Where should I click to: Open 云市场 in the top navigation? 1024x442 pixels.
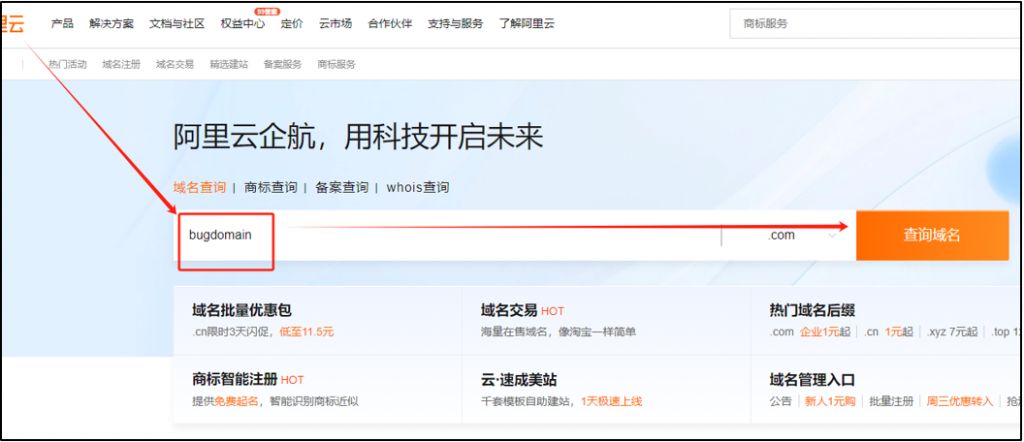(x=336, y=24)
